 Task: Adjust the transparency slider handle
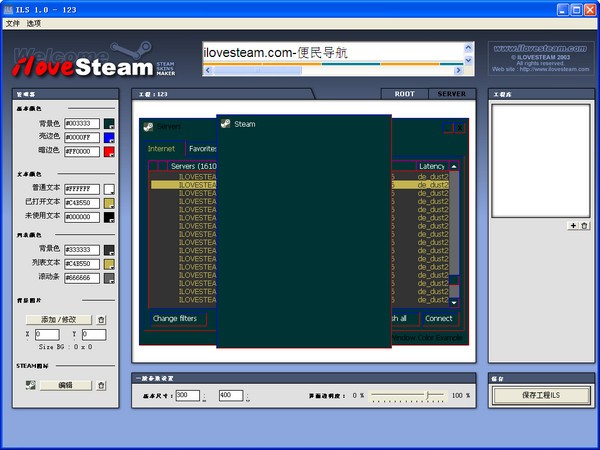(x=427, y=395)
